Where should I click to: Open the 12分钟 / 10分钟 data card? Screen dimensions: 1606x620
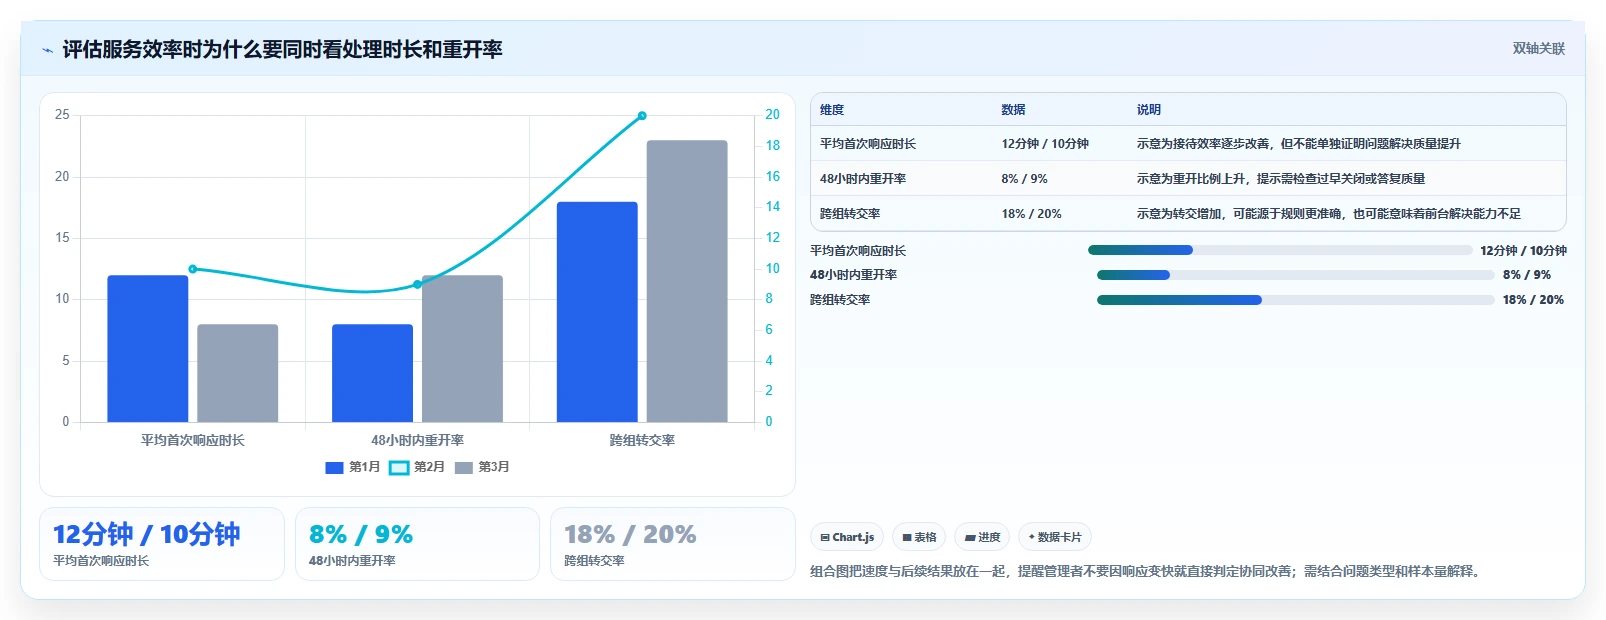pyautogui.click(x=162, y=544)
